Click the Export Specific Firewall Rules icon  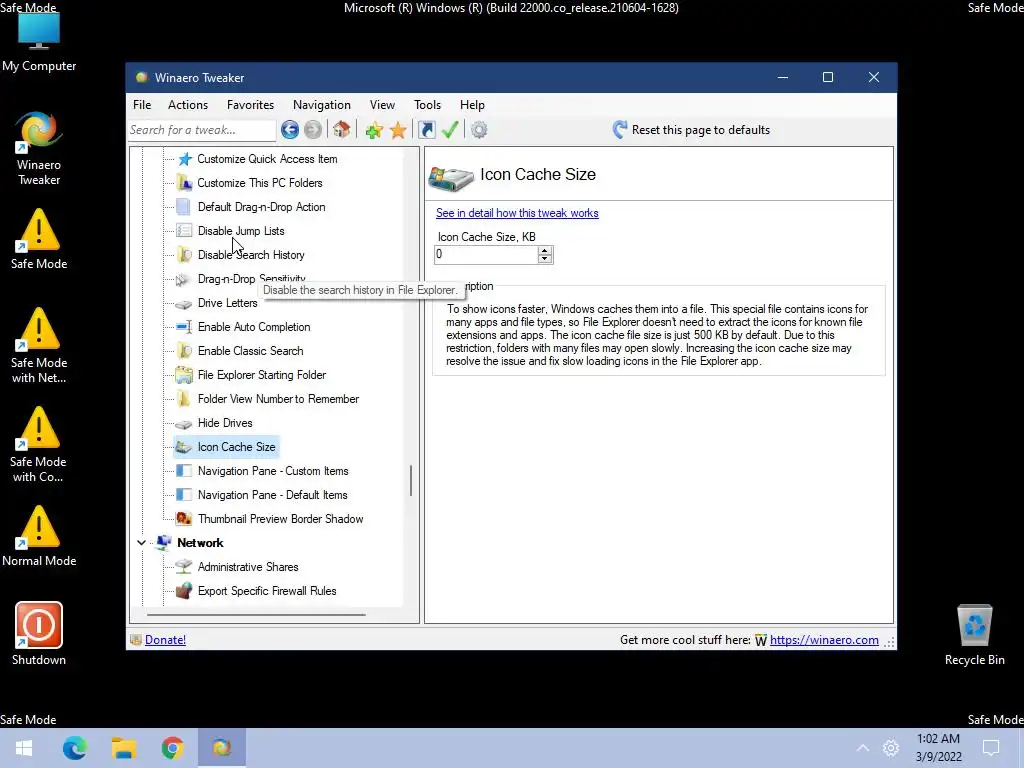pos(184,590)
